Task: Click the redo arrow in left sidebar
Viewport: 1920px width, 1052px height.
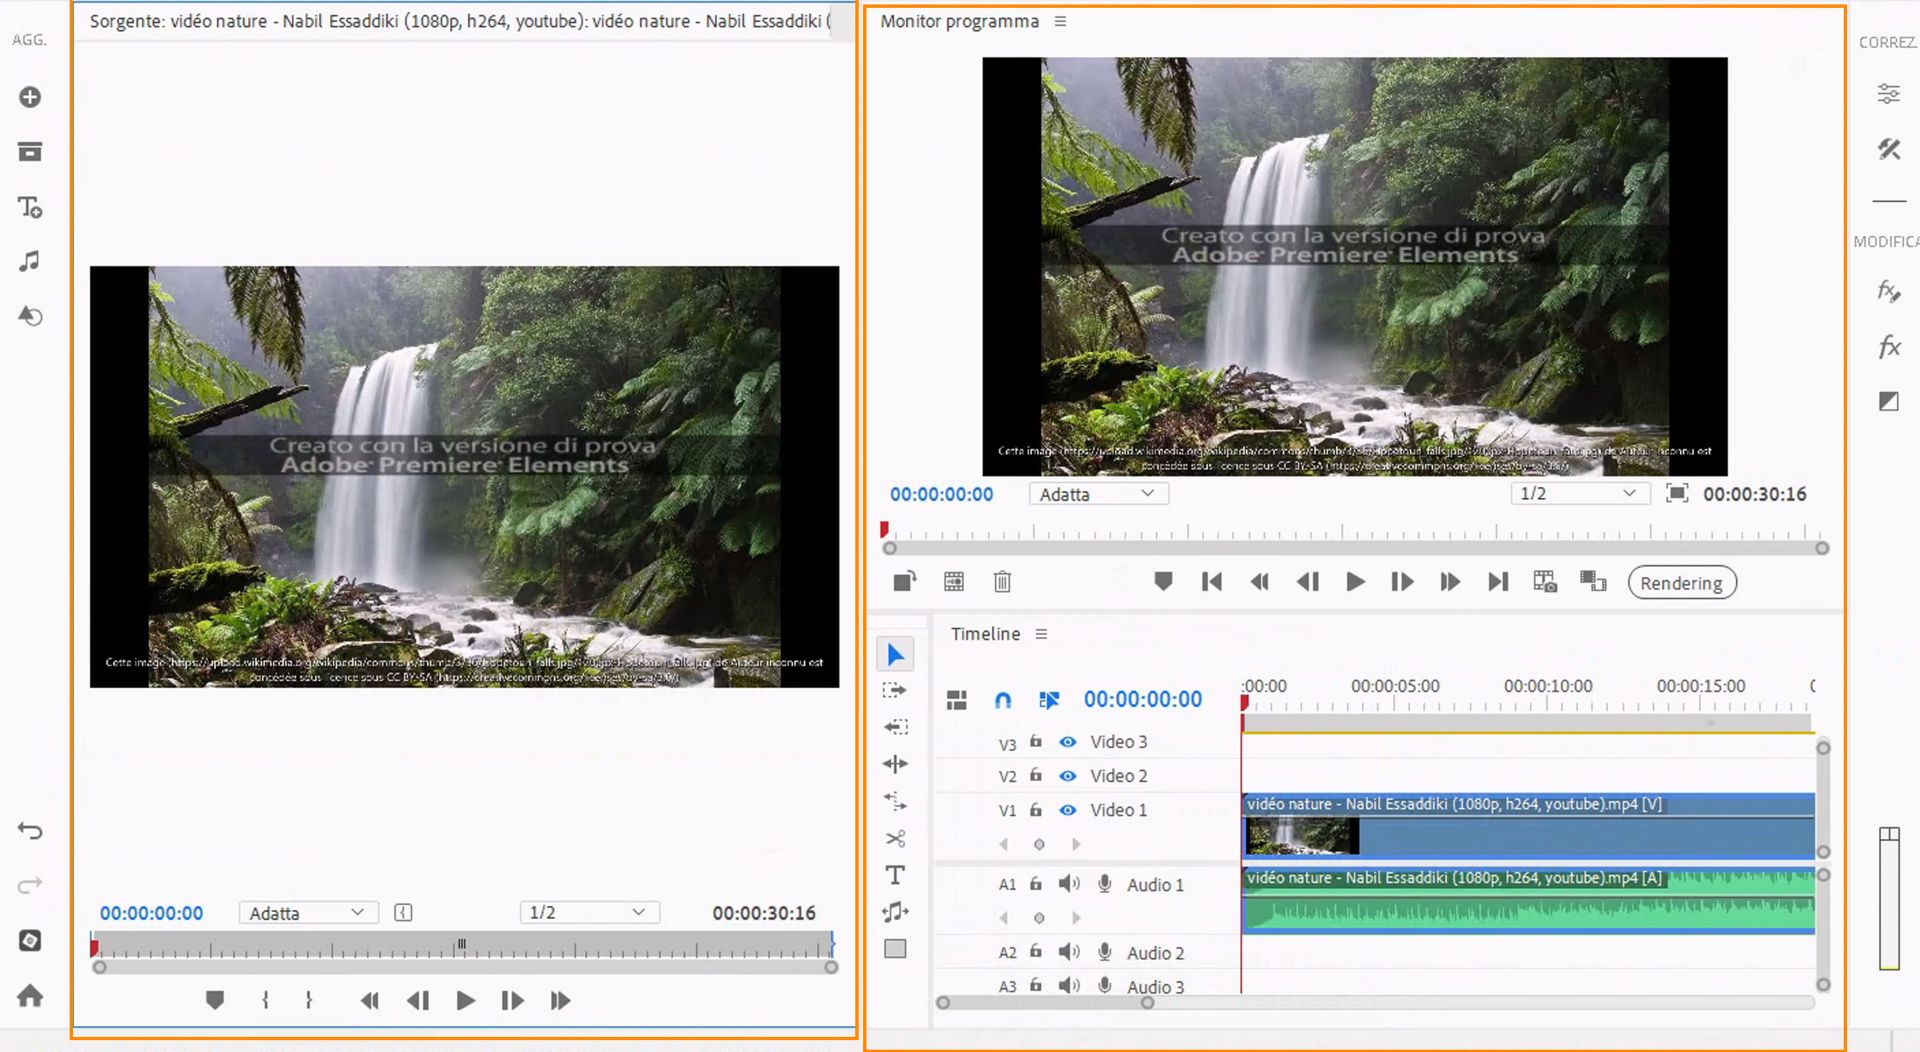Action: coord(30,885)
